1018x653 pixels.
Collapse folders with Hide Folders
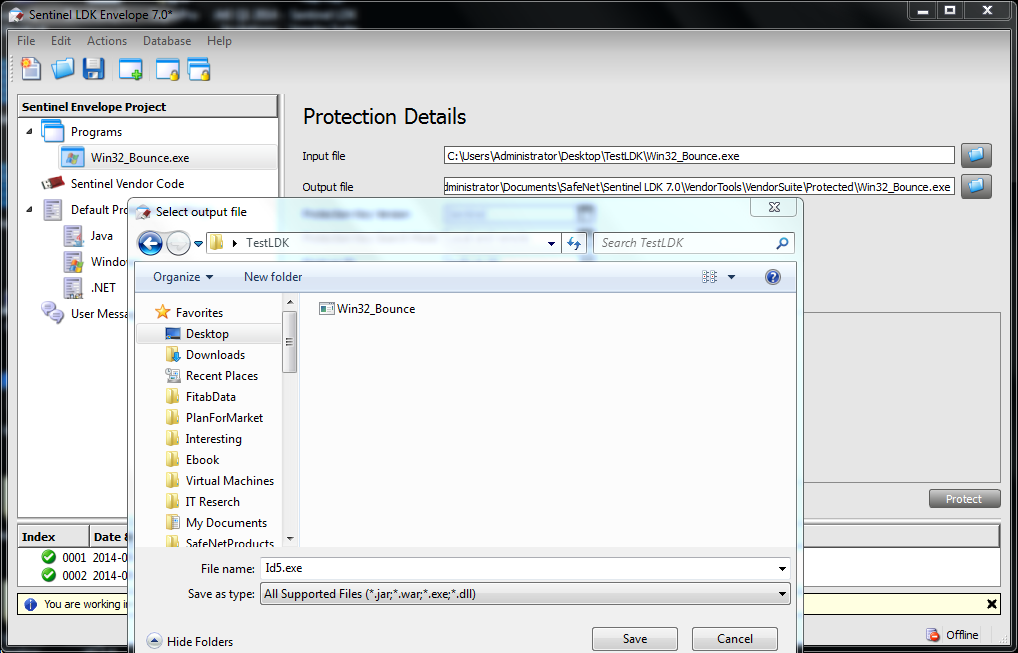tap(189, 641)
